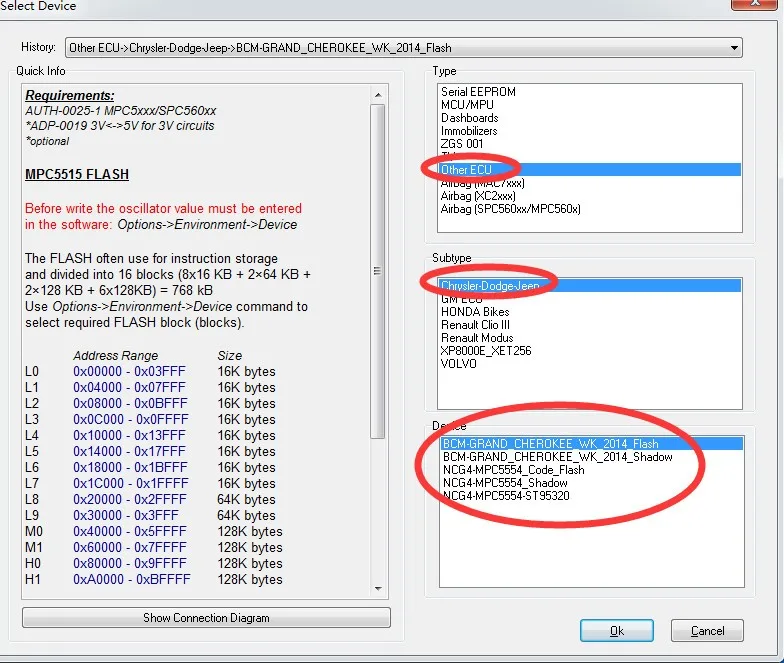Click the L8 block row label
Screen dimensions: 784x663
(32, 500)
